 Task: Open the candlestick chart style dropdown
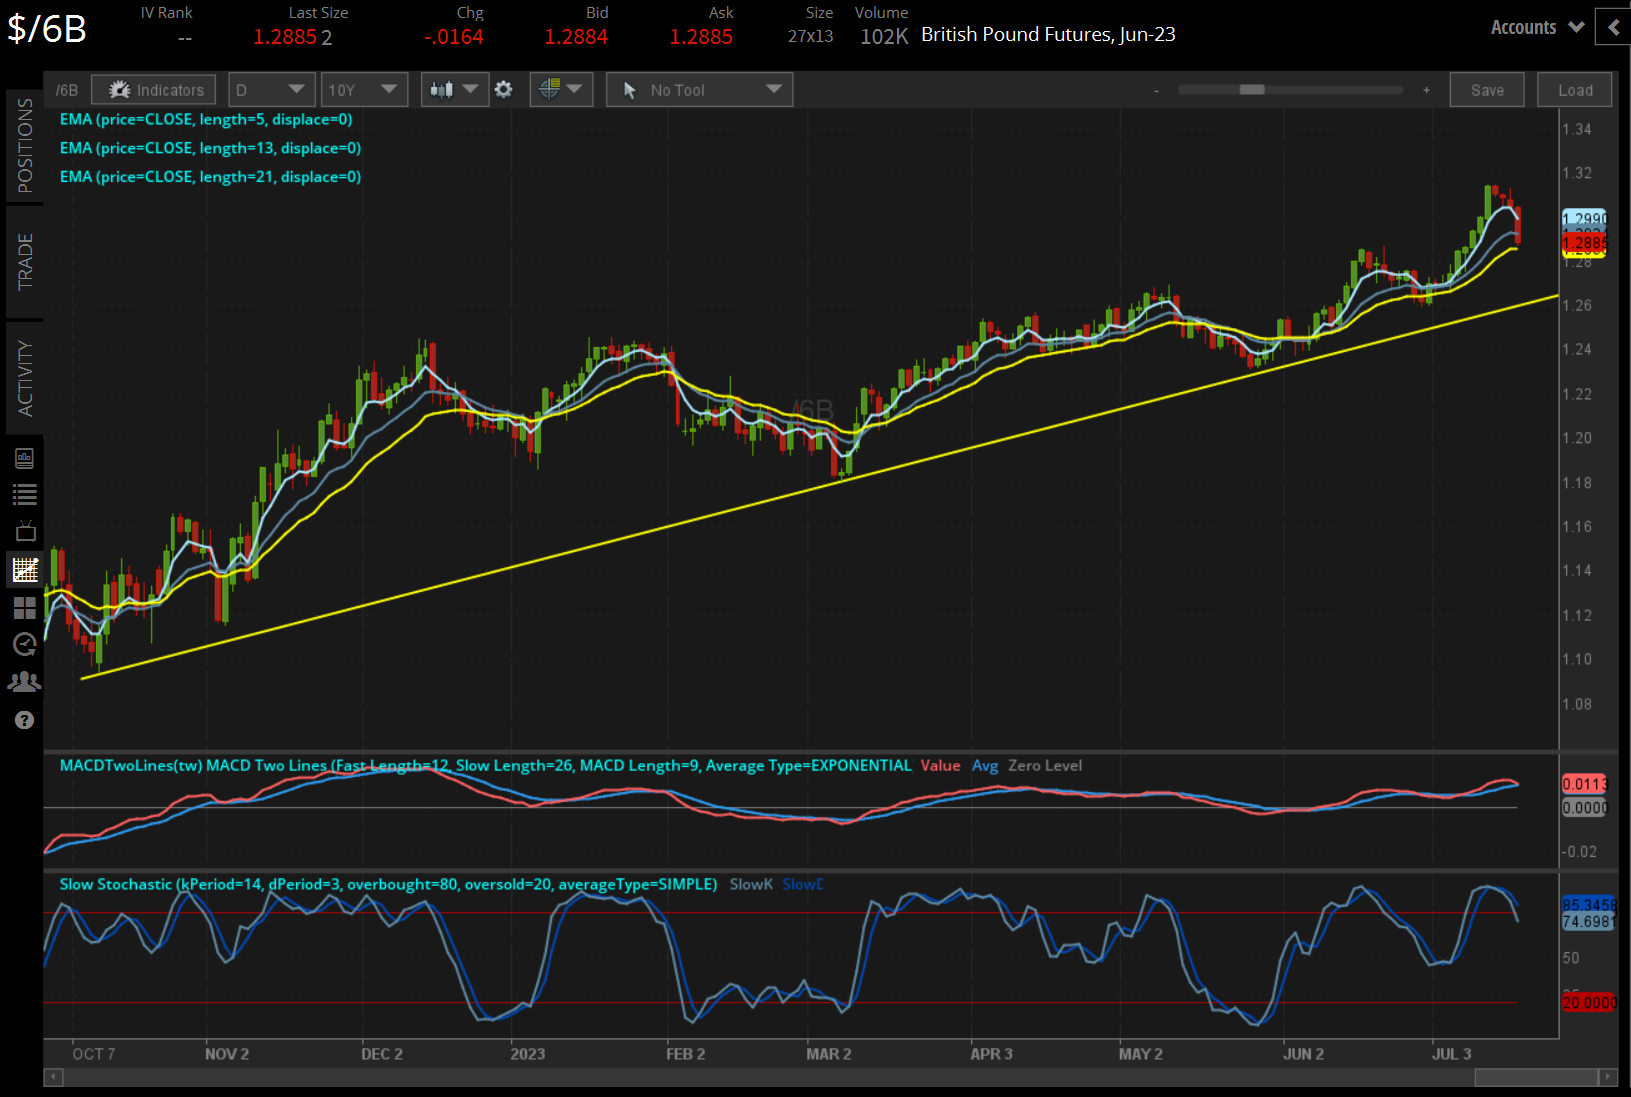tap(454, 90)
